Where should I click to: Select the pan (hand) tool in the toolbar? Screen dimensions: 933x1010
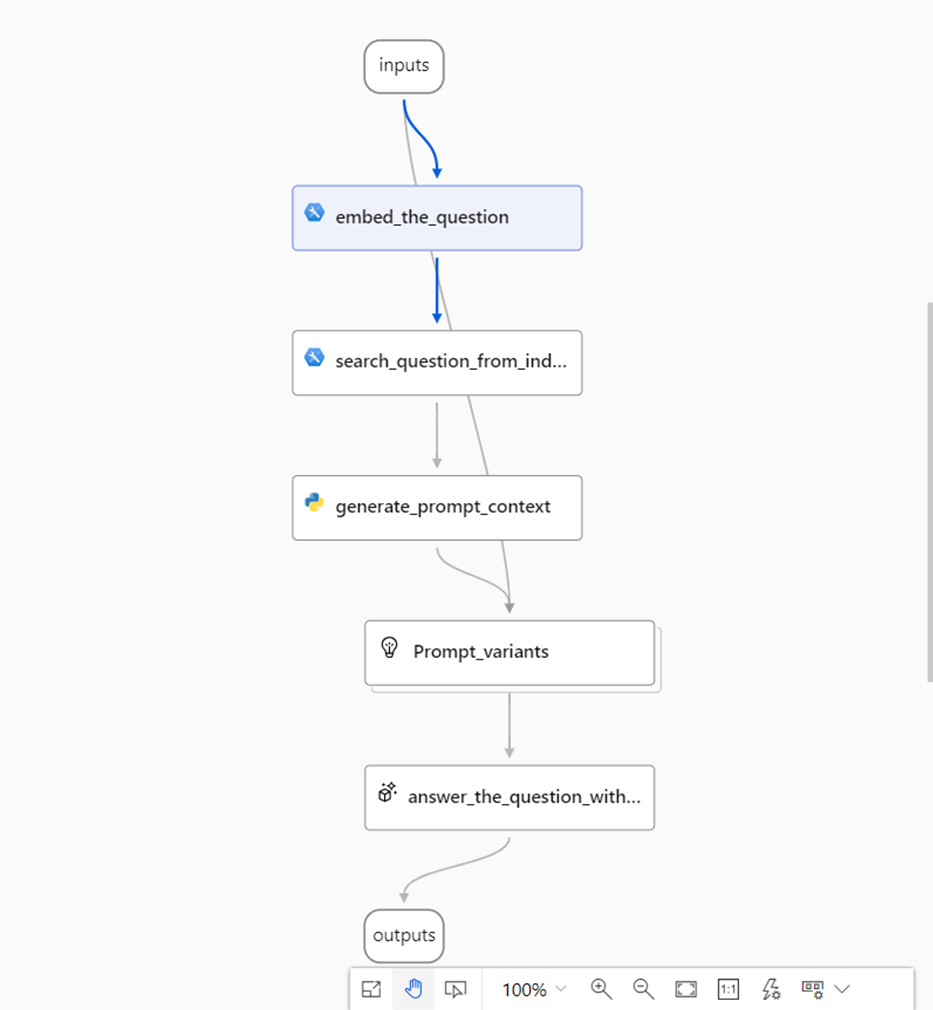413,989
